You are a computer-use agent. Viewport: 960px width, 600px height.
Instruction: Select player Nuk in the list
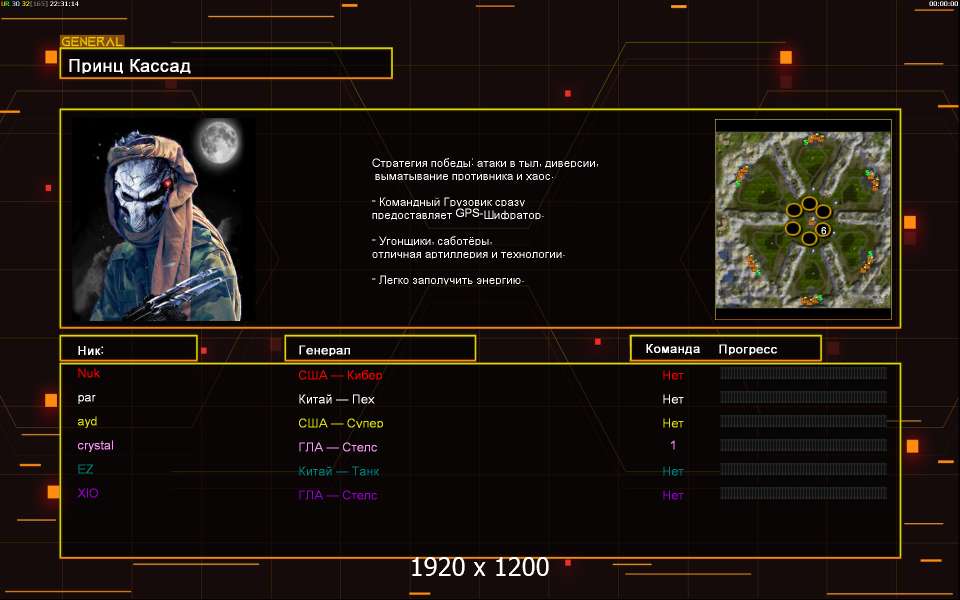pyautogui.click(x=88, y=373)
